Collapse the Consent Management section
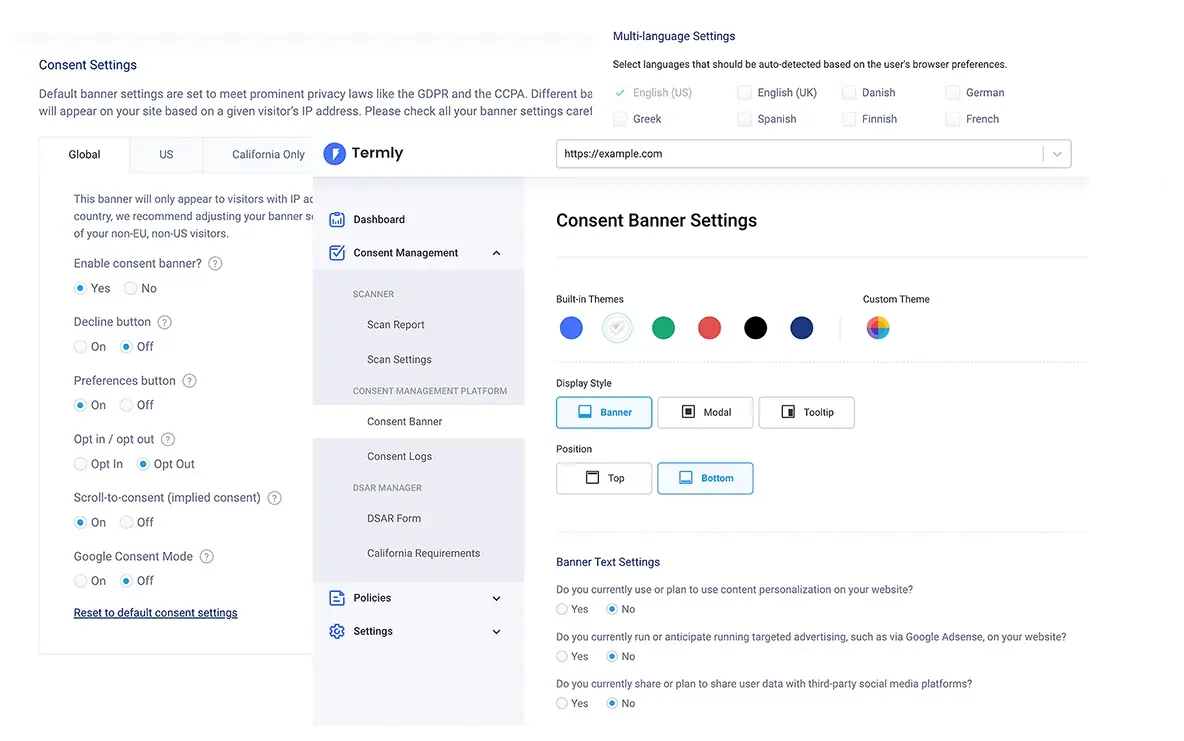Screen dimensions: 1184x741 click(496, 253)
